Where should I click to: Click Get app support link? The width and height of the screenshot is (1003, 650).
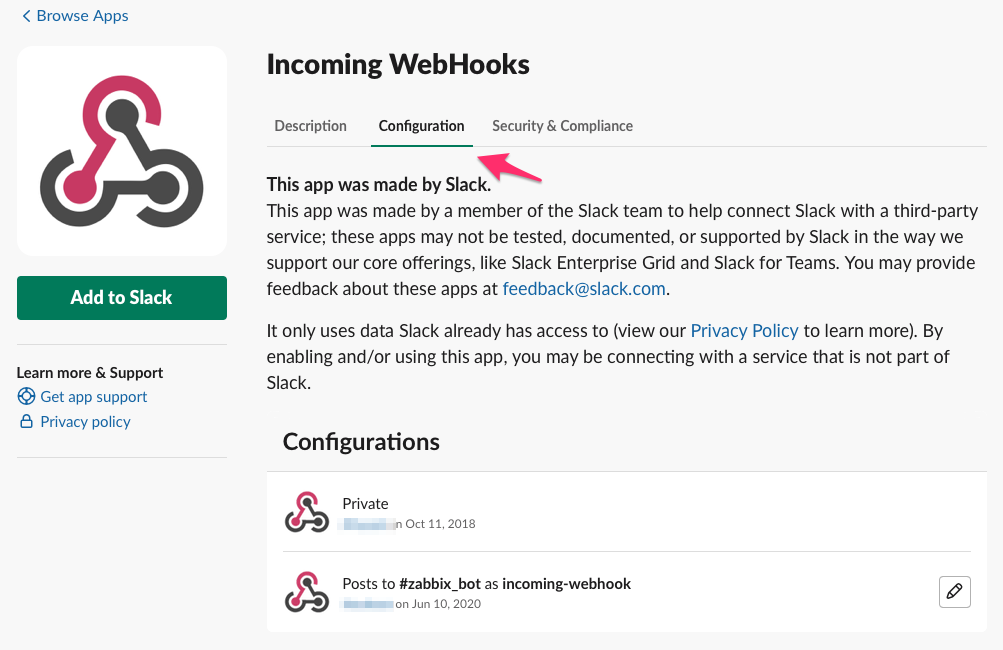pyautogui.click(x=93, y=397)
